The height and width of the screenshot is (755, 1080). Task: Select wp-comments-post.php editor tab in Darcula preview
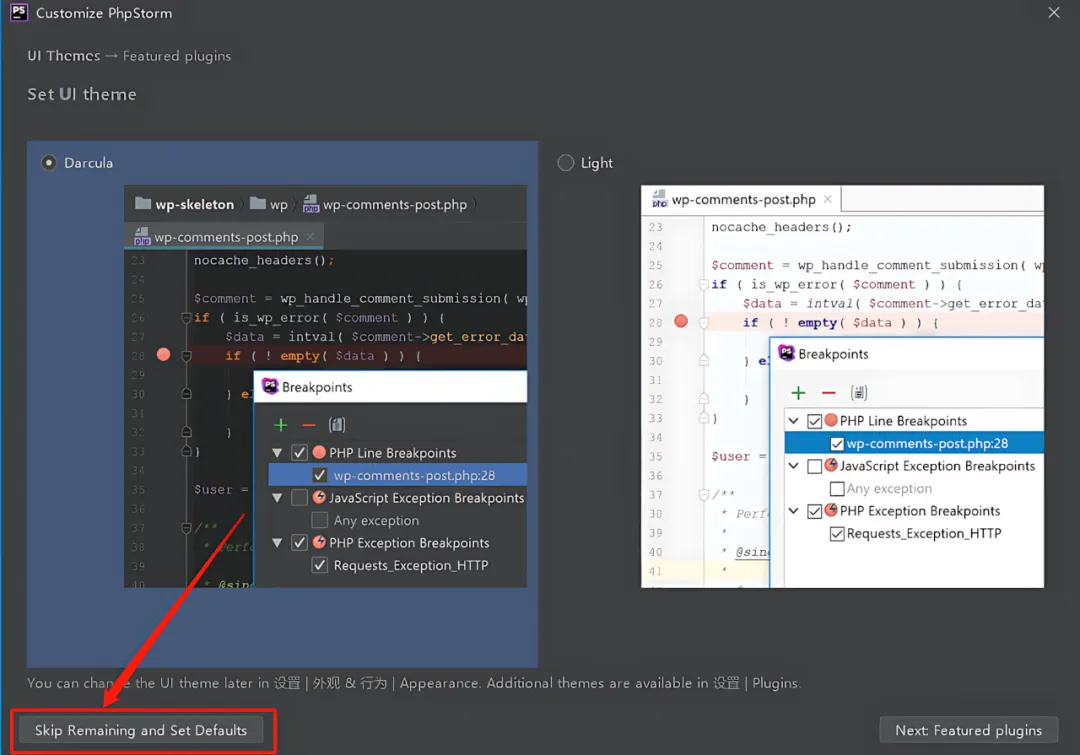[x=224, y=237]
